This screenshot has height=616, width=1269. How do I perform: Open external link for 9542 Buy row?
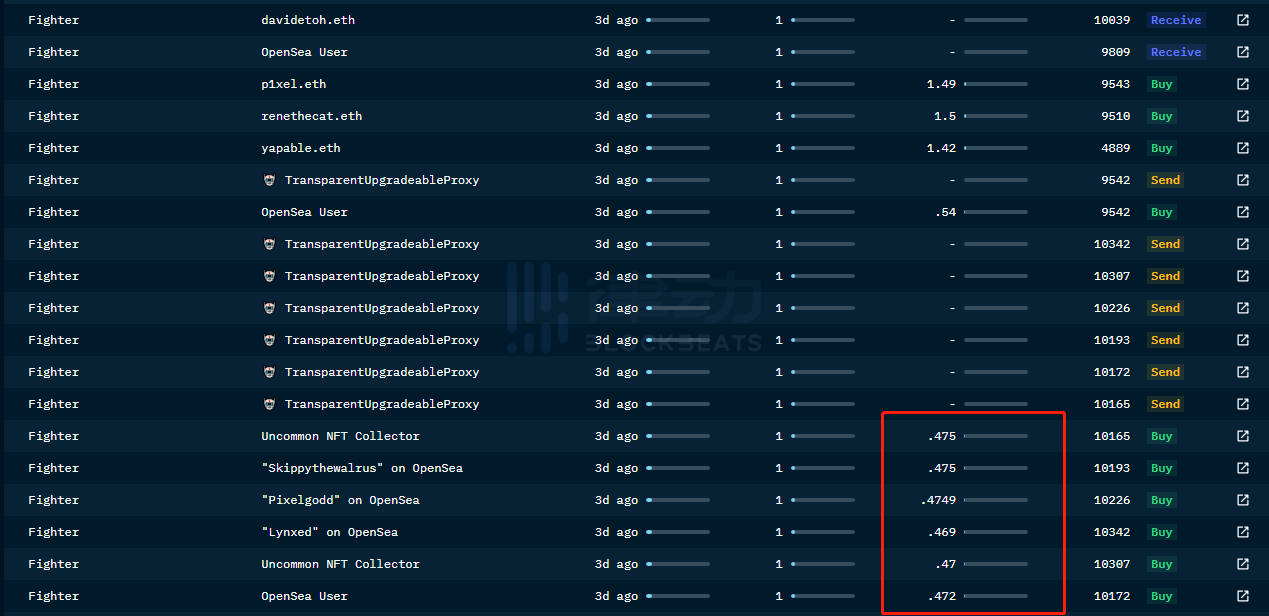[1243, 212]
